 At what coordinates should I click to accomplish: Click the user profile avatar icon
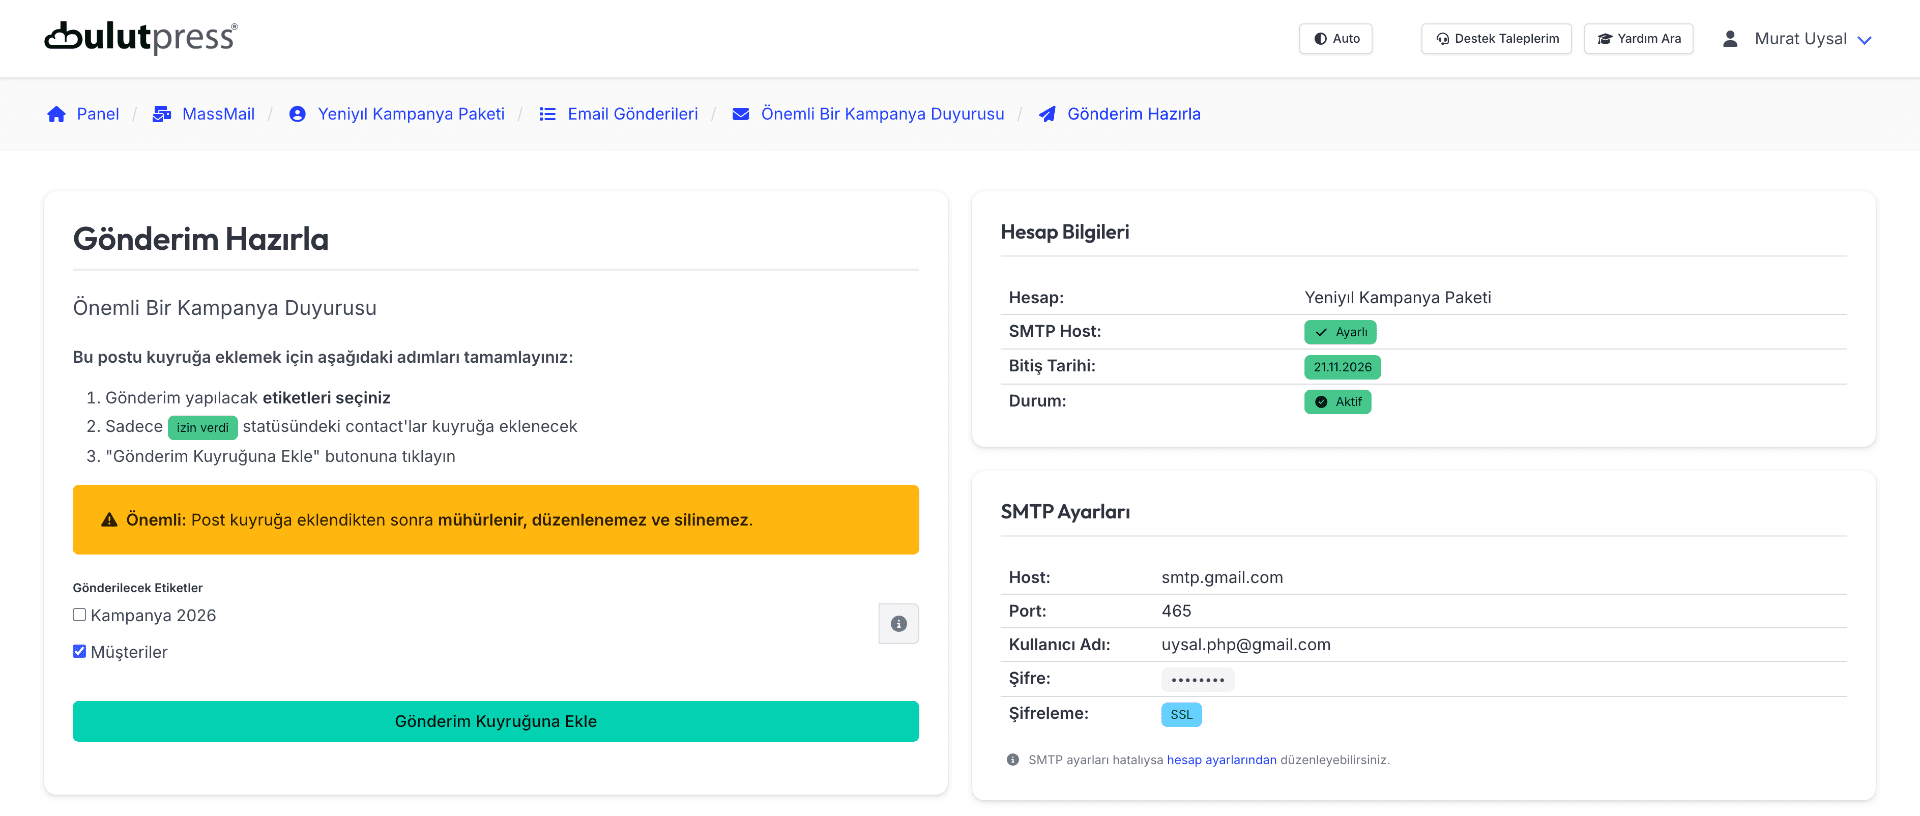(x=1729, y=39)
